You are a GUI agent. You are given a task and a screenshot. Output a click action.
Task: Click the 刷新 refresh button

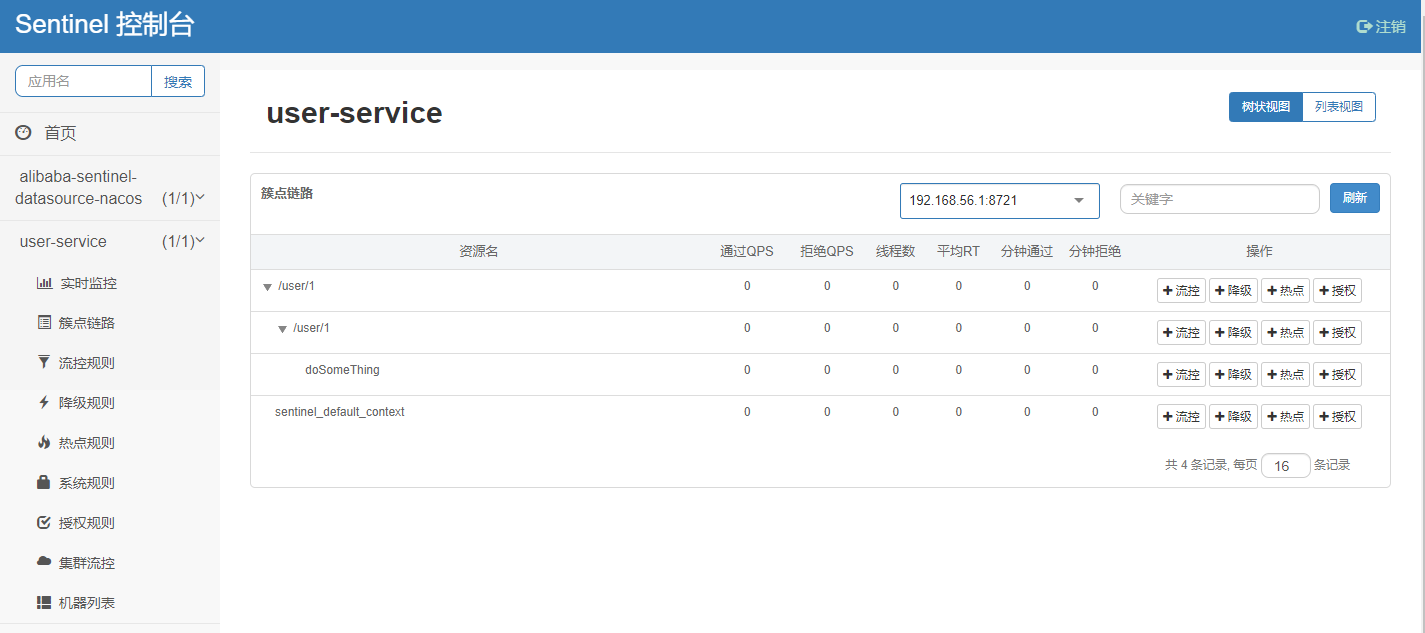(1355, 198)
